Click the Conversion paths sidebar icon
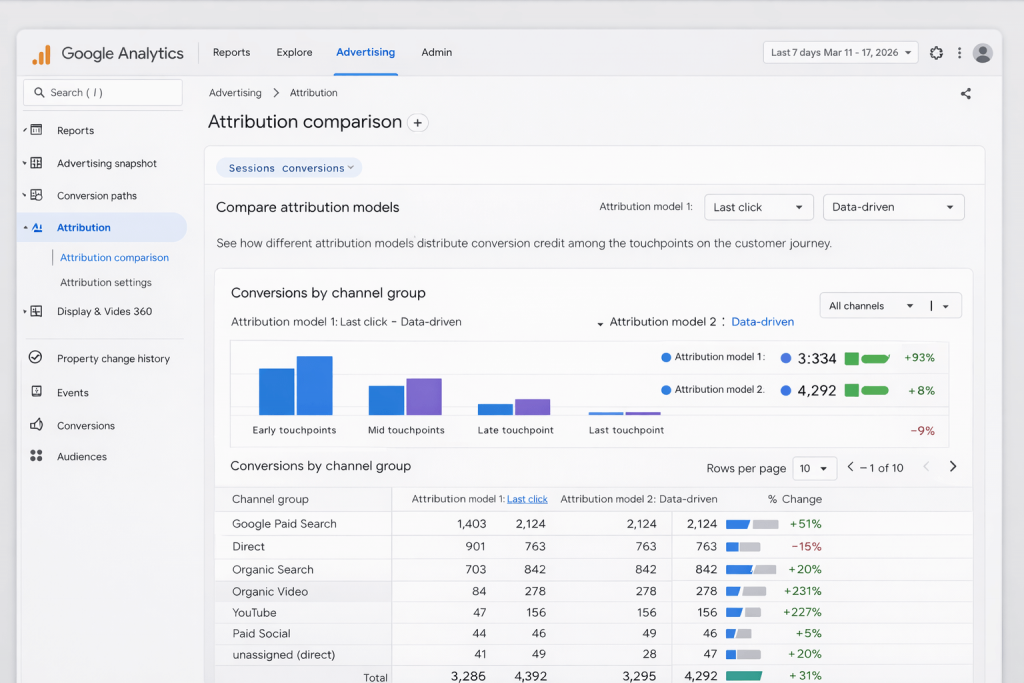Screen dimensions: 1024x683 pos(37,195)
